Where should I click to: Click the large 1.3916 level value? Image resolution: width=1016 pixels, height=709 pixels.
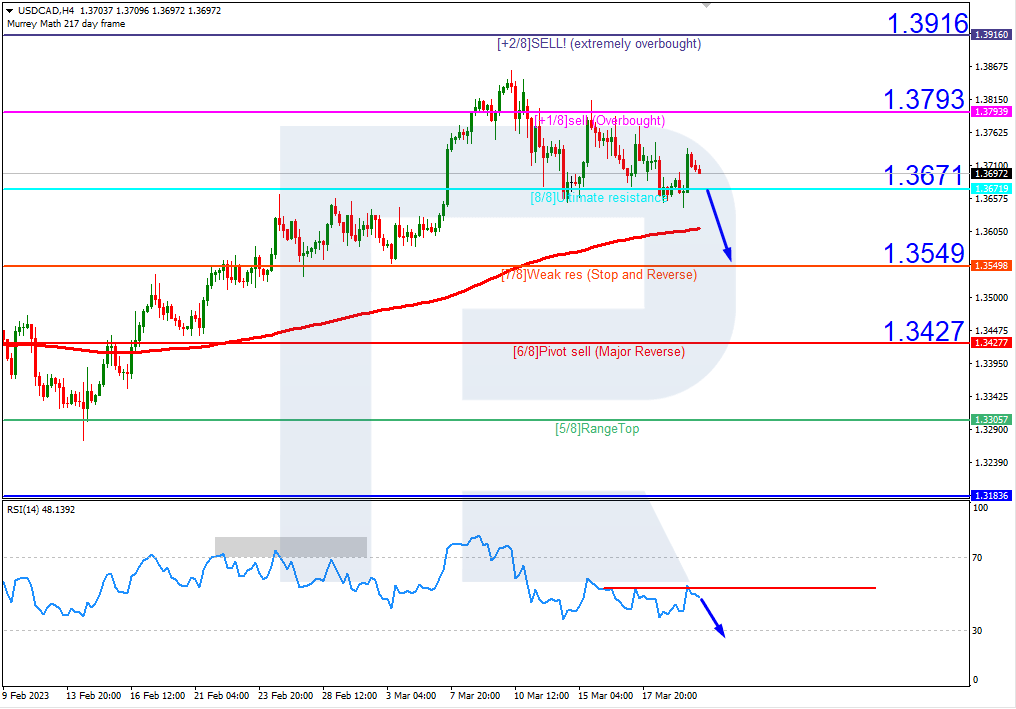927,23
